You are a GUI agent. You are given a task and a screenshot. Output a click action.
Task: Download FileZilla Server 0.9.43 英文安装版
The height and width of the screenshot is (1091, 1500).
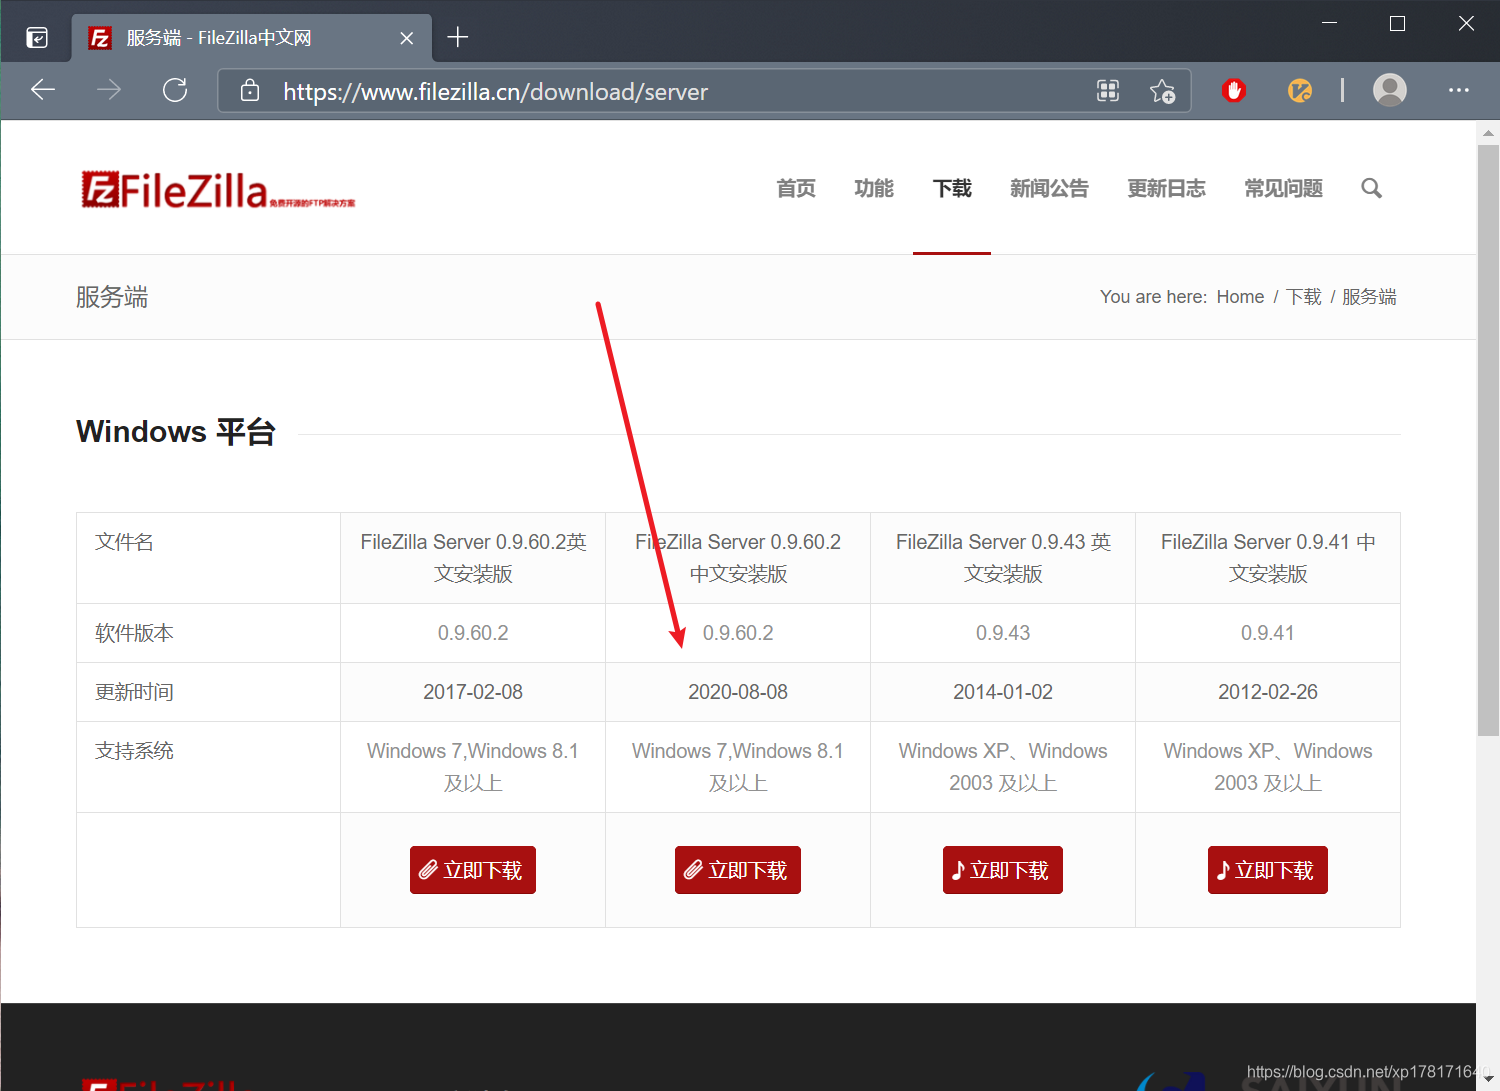click(x=1002, y=869)
